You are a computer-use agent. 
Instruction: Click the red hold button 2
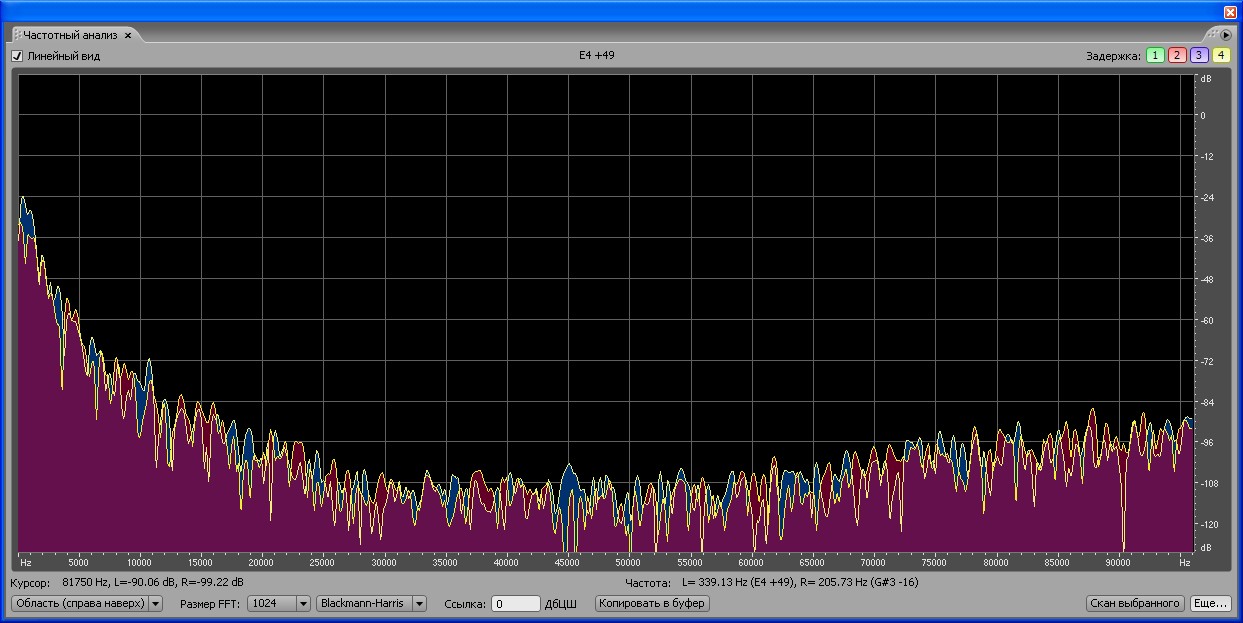tap(1177, 56)
